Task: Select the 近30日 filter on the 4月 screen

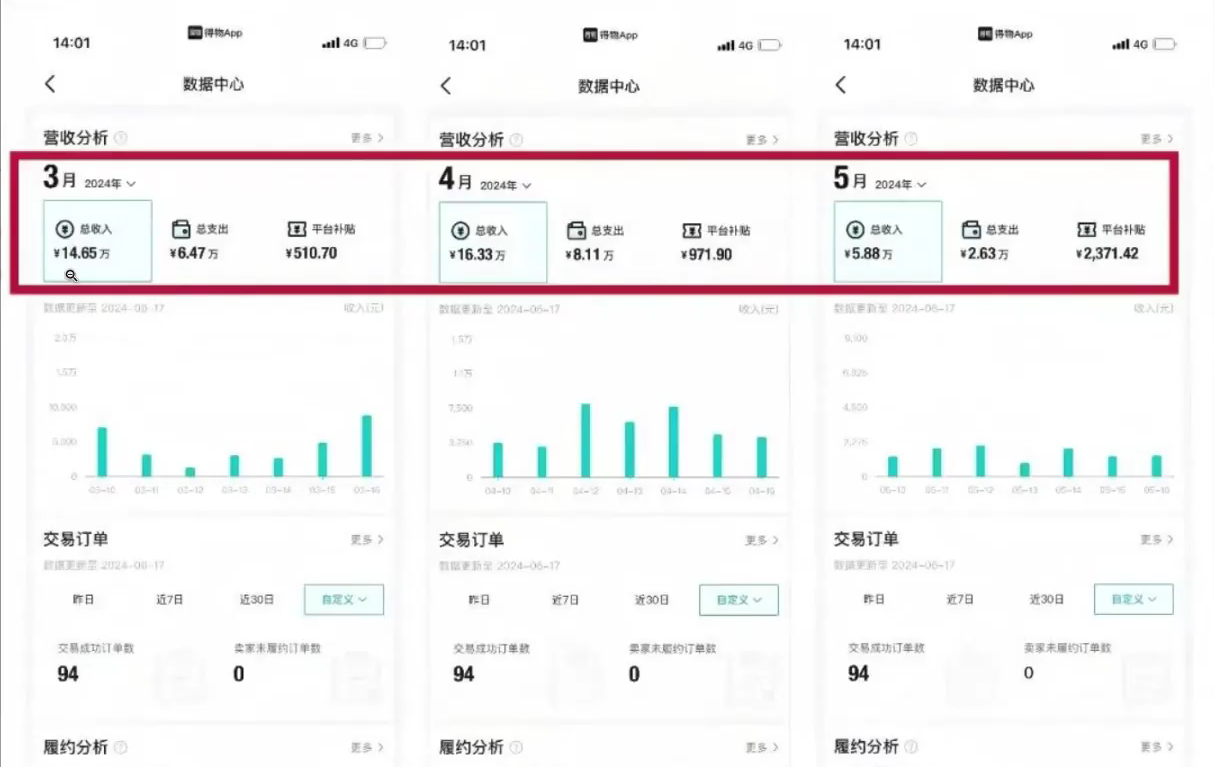Action: pyautogui.click(x=652, y=600)
